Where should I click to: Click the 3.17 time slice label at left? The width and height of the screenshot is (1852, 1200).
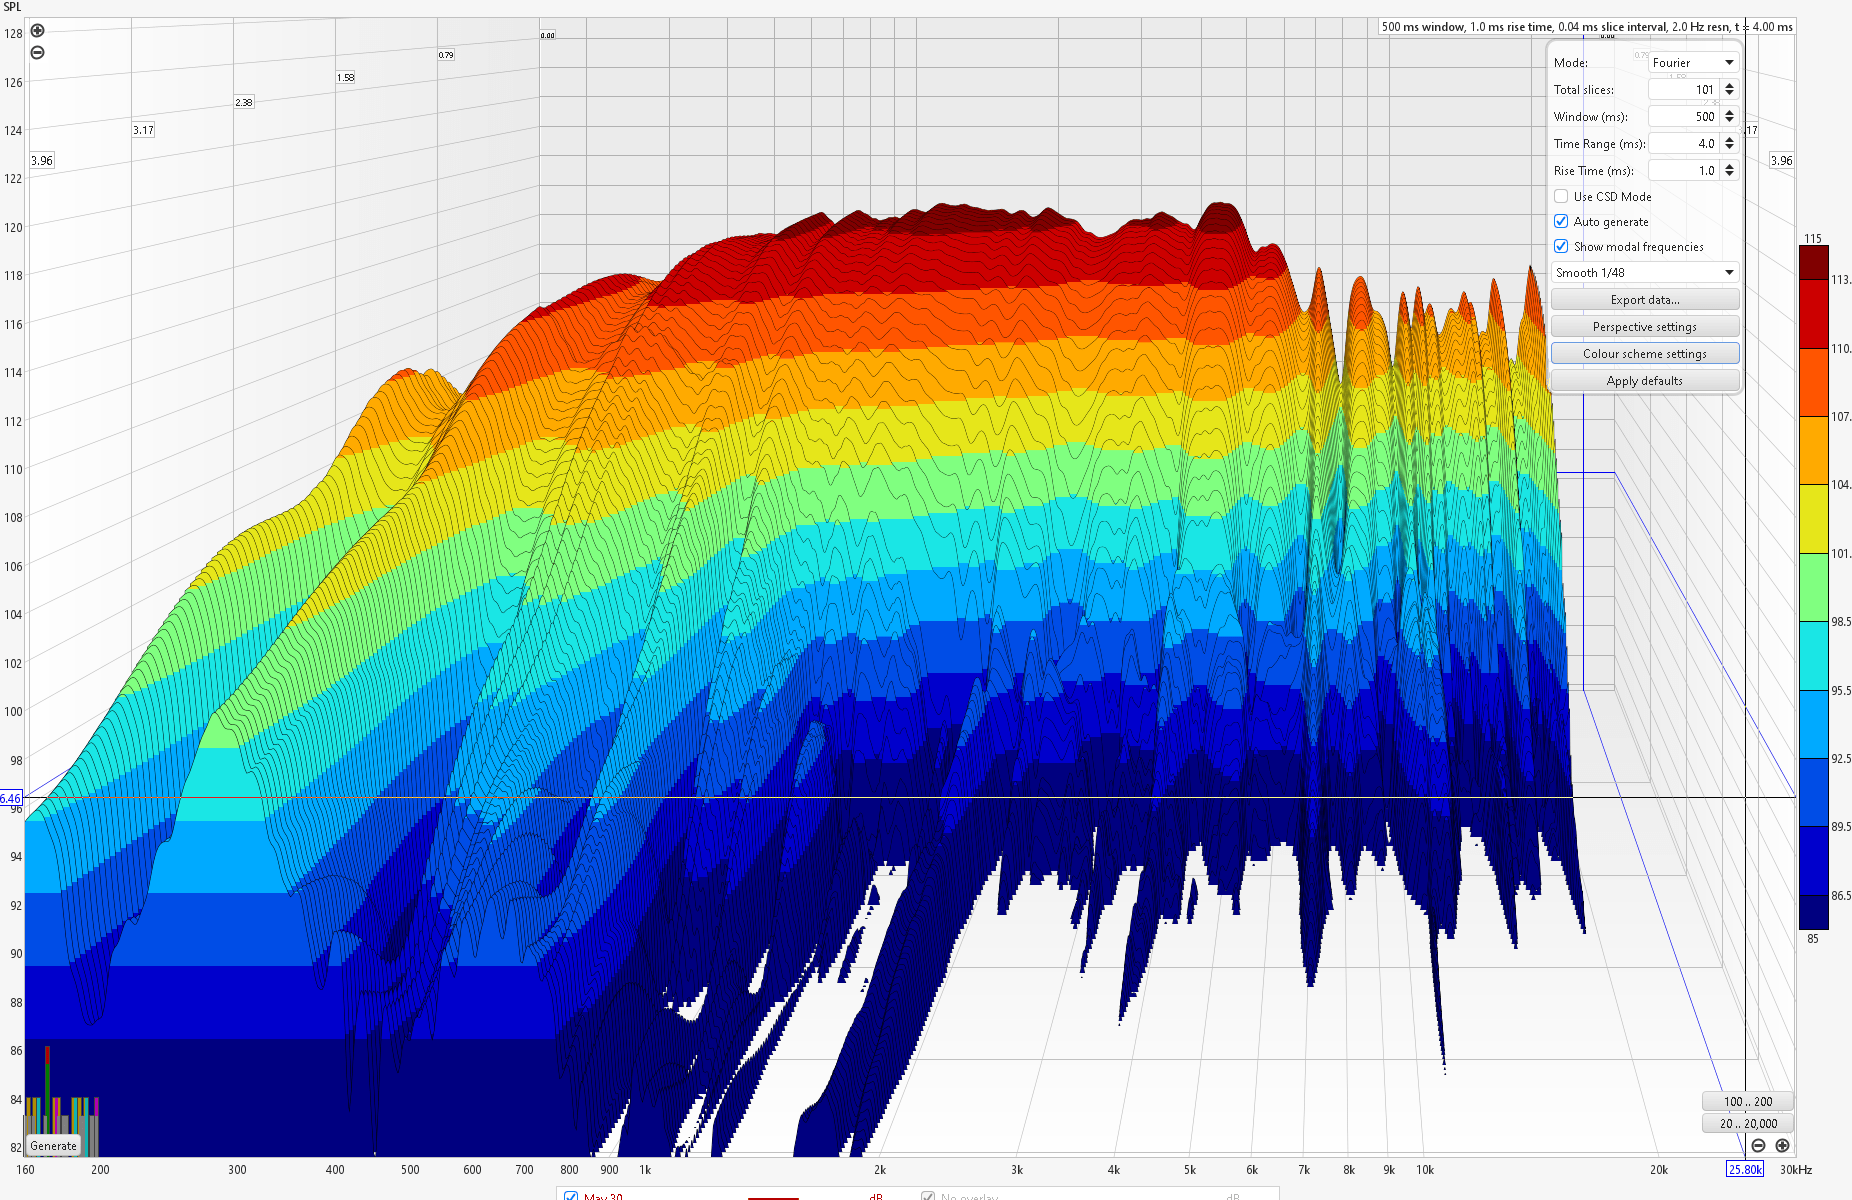coord(144,130)
